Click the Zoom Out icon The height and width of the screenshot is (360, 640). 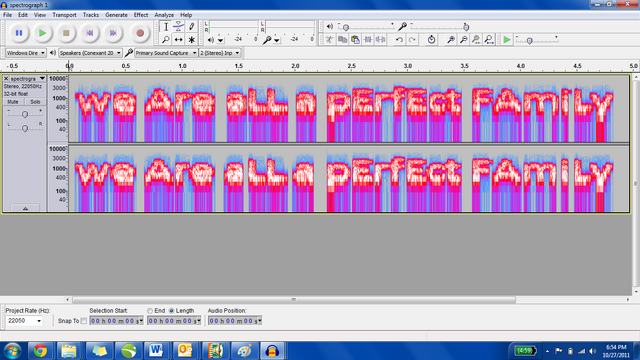pyautogui.click(x=463, y=40)
